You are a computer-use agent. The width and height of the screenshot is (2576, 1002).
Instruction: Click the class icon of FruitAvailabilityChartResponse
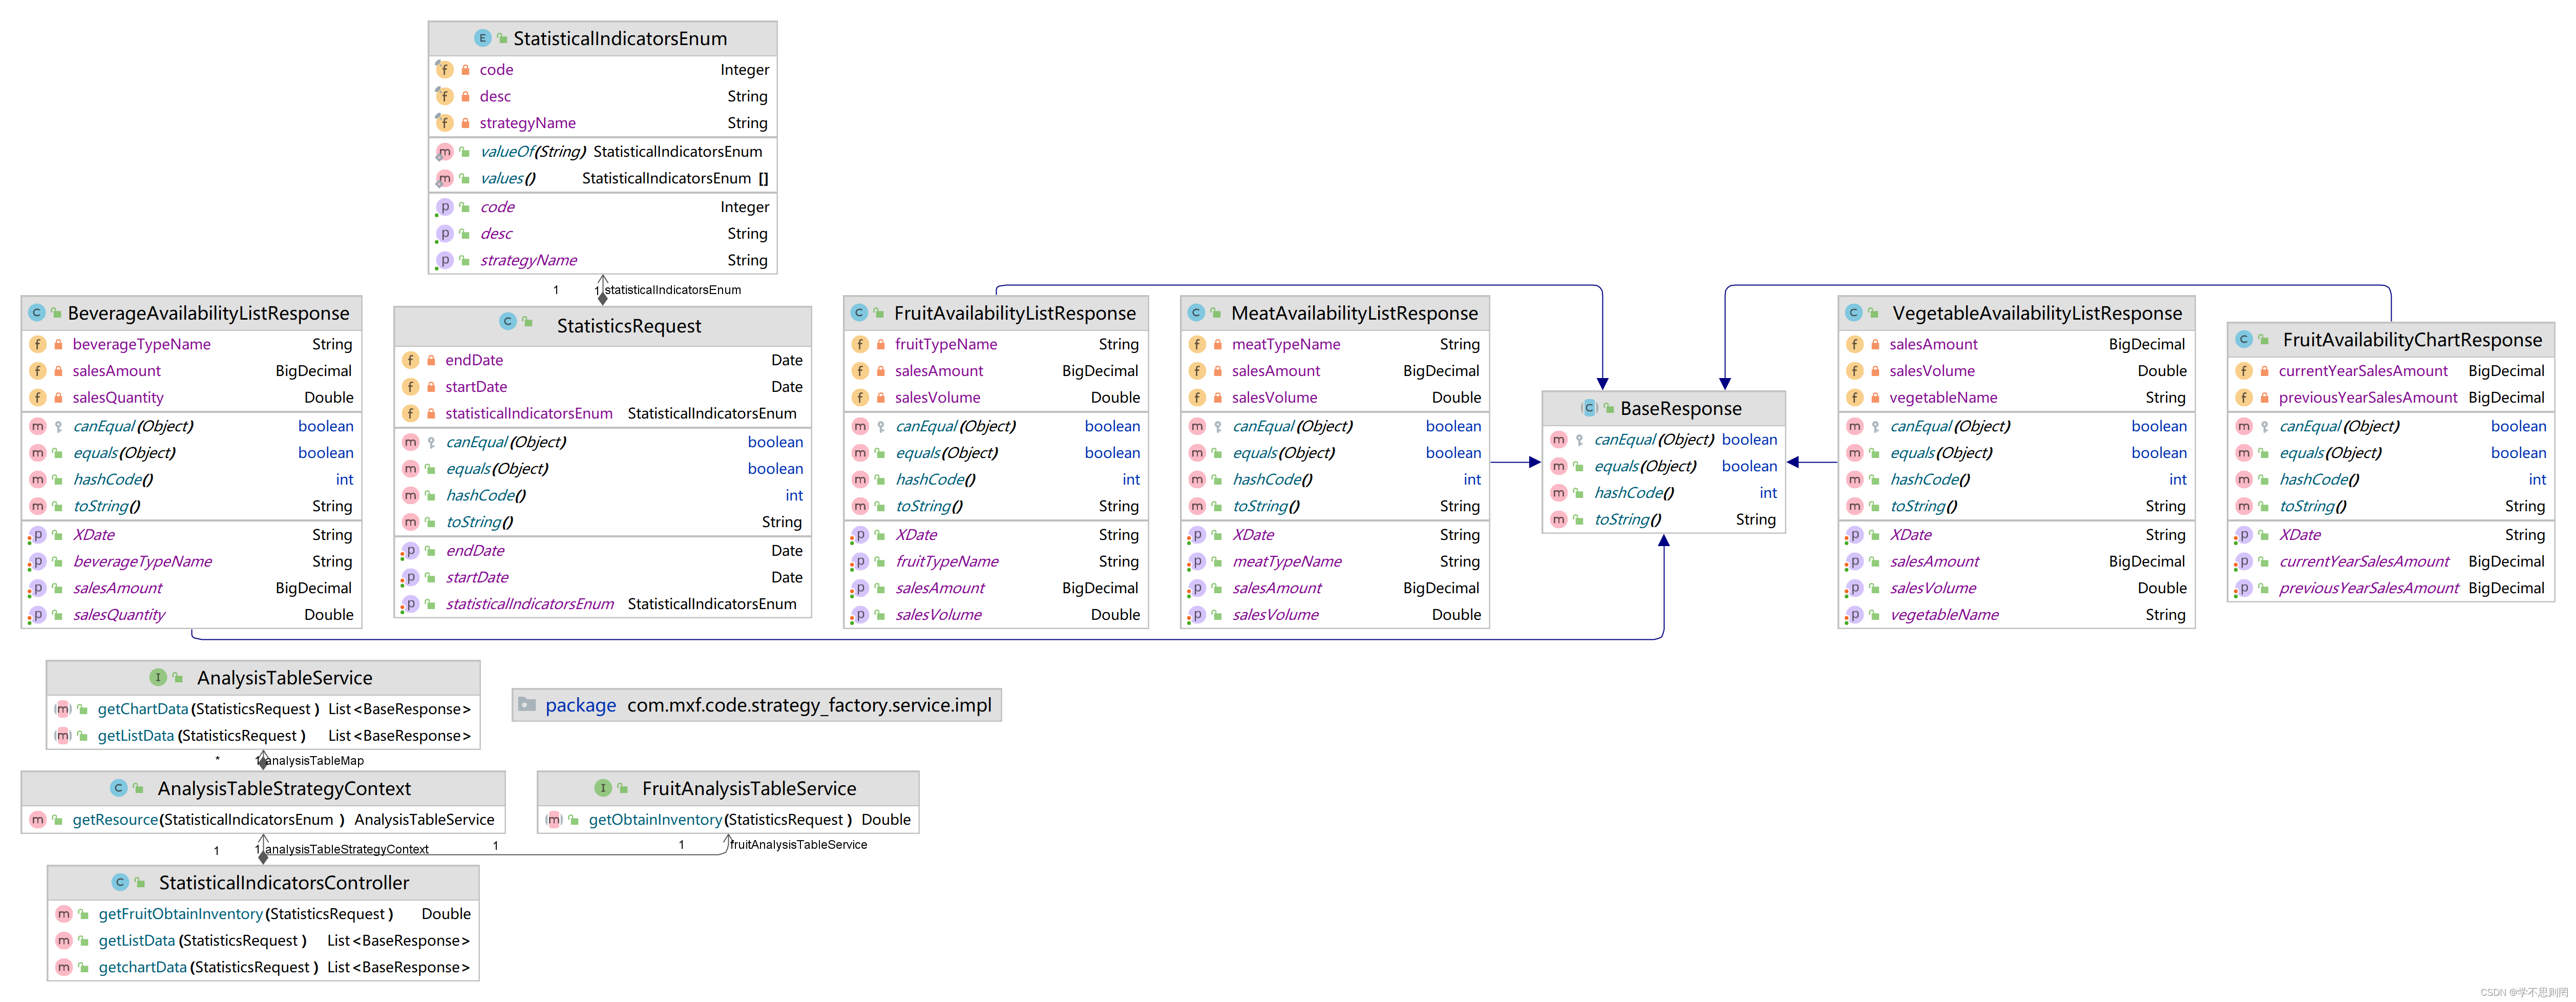click(x=2244, y=340)
